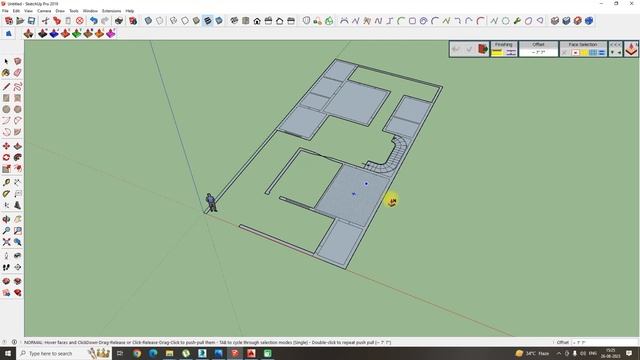Open the Extensions menu
640x360 pixels.
tap(111, 11)
